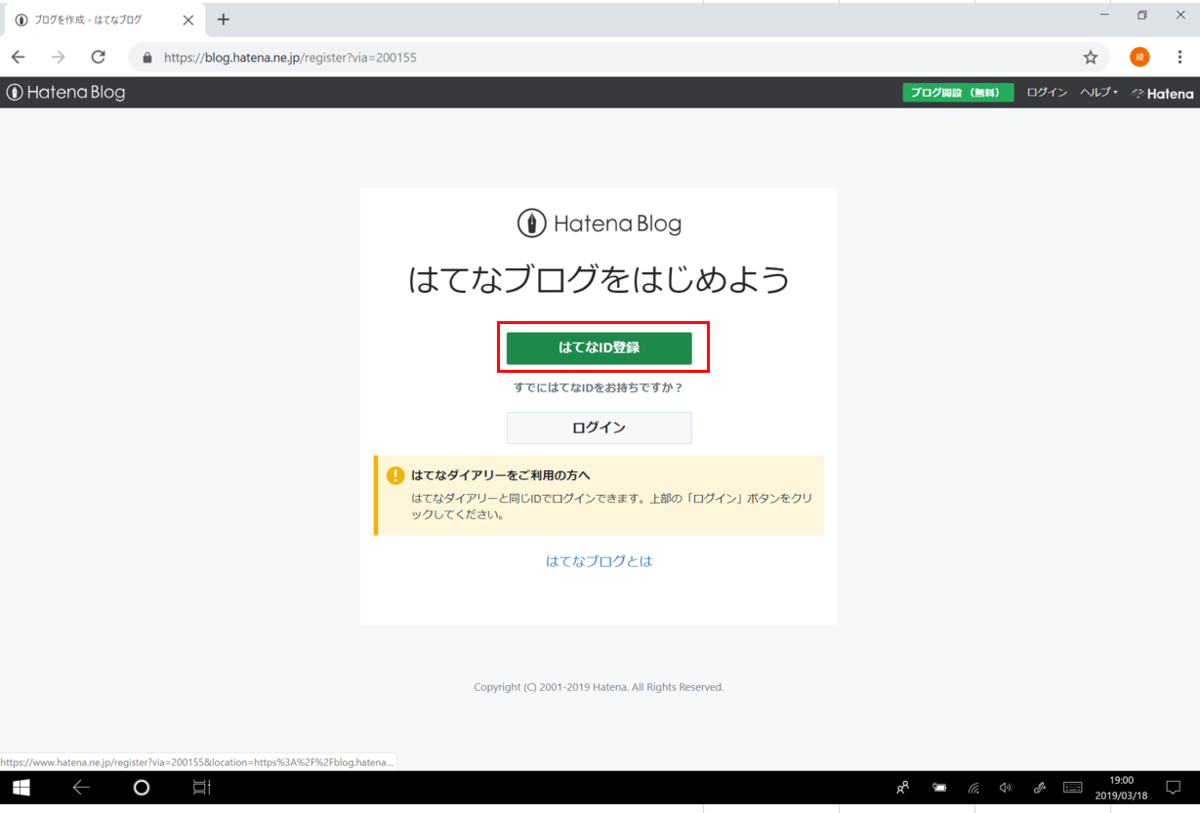Click the green ブログ開設（無料） button
This screenshot has width=1200, height=813.
(x=958, y=92)
